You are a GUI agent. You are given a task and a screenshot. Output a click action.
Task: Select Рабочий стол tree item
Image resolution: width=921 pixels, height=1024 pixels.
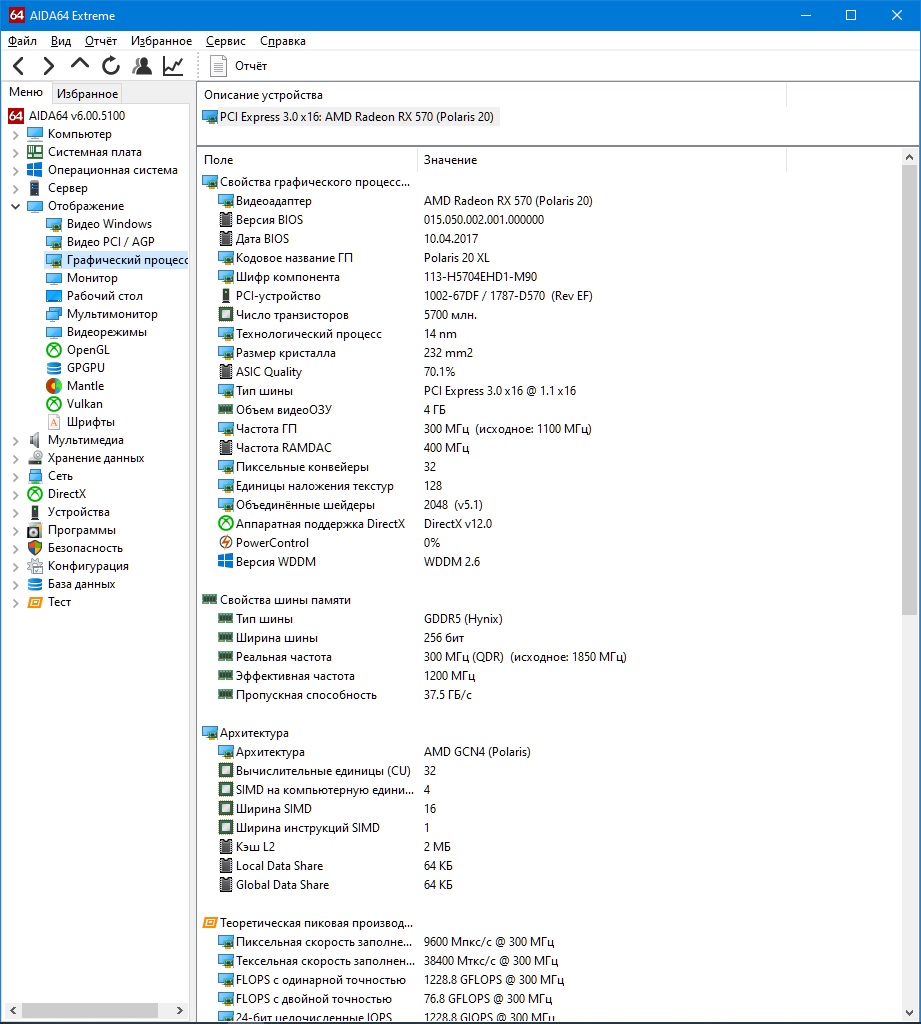[x=105, y=296]
